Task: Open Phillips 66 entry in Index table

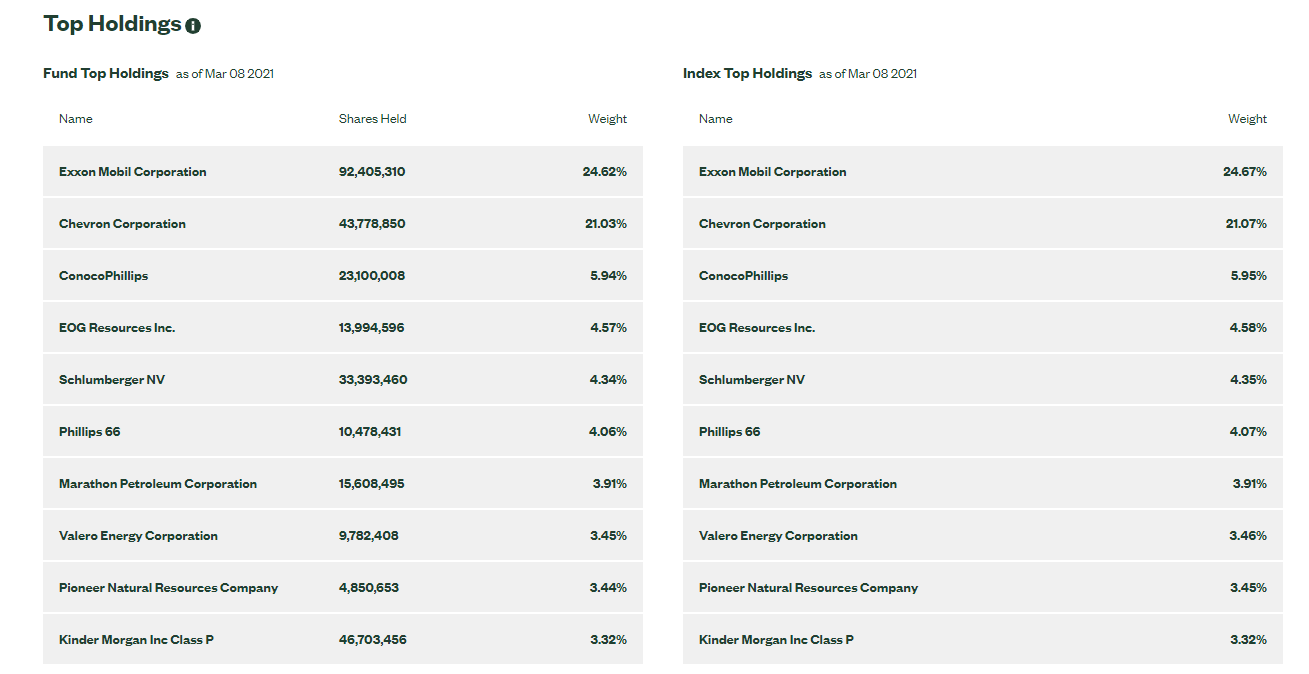Action: pyautogui.click(x=729, y=431)
